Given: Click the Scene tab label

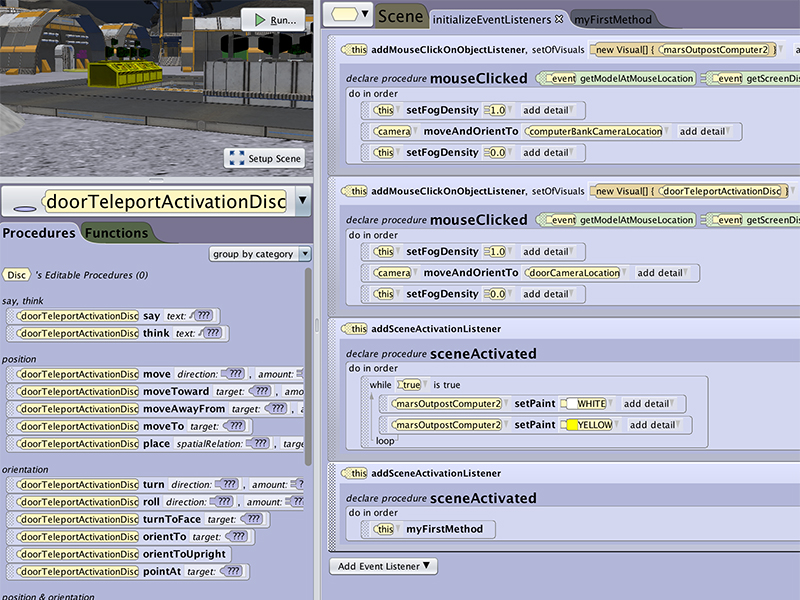Looking at the screenshot, I should click(x=401, y=16).
